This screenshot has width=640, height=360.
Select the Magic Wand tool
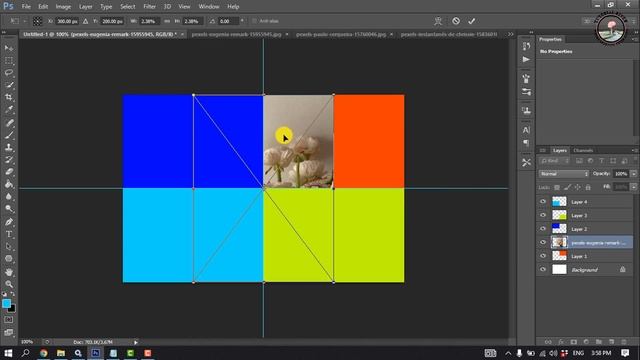coord(9,85)
